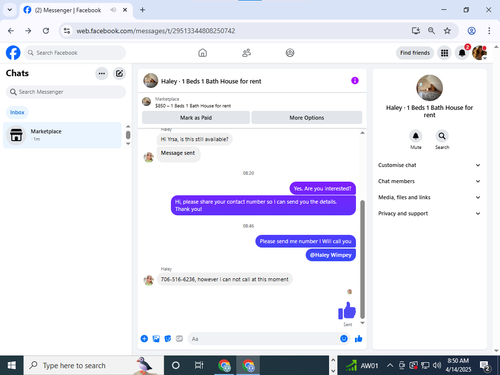Screen dimensions: 500x375
Task: Open the Marketplace chat conversation
Action: pos(62,135)
